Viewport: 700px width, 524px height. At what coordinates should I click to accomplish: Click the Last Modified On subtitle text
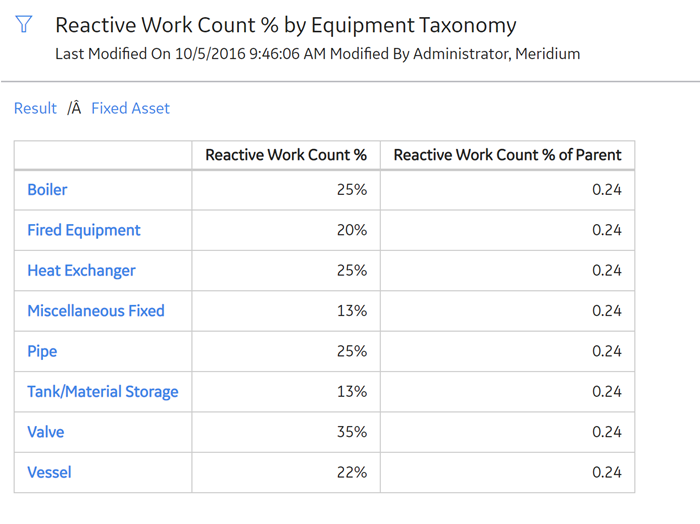(x=317, y=54)
